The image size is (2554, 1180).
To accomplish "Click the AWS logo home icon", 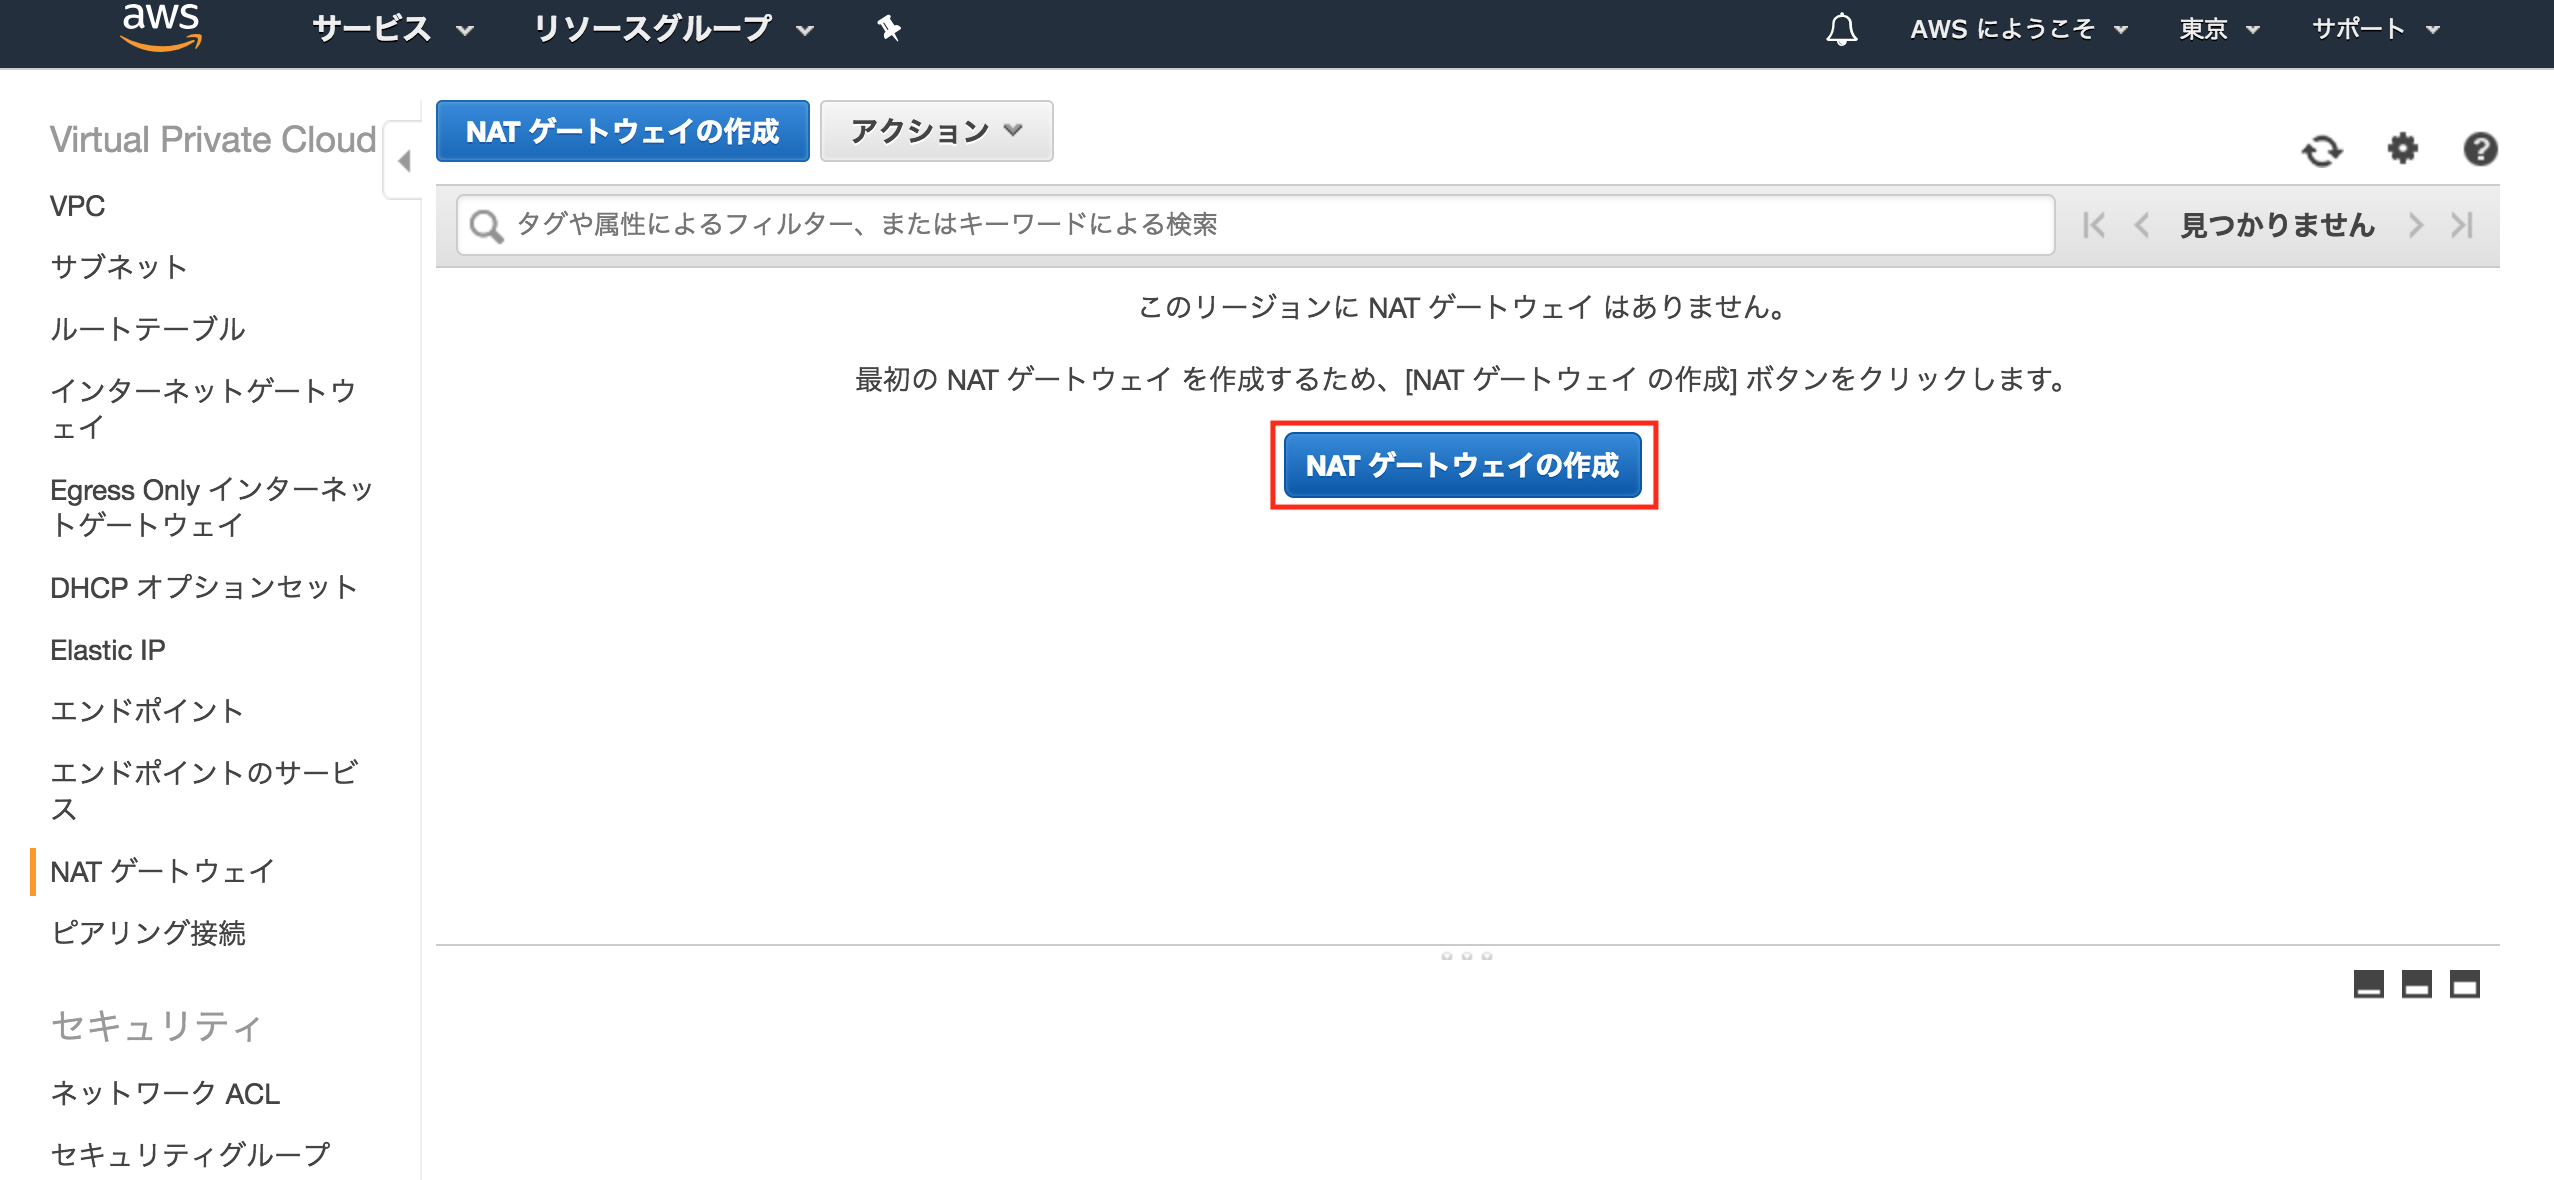I will (x=160, y=26).
